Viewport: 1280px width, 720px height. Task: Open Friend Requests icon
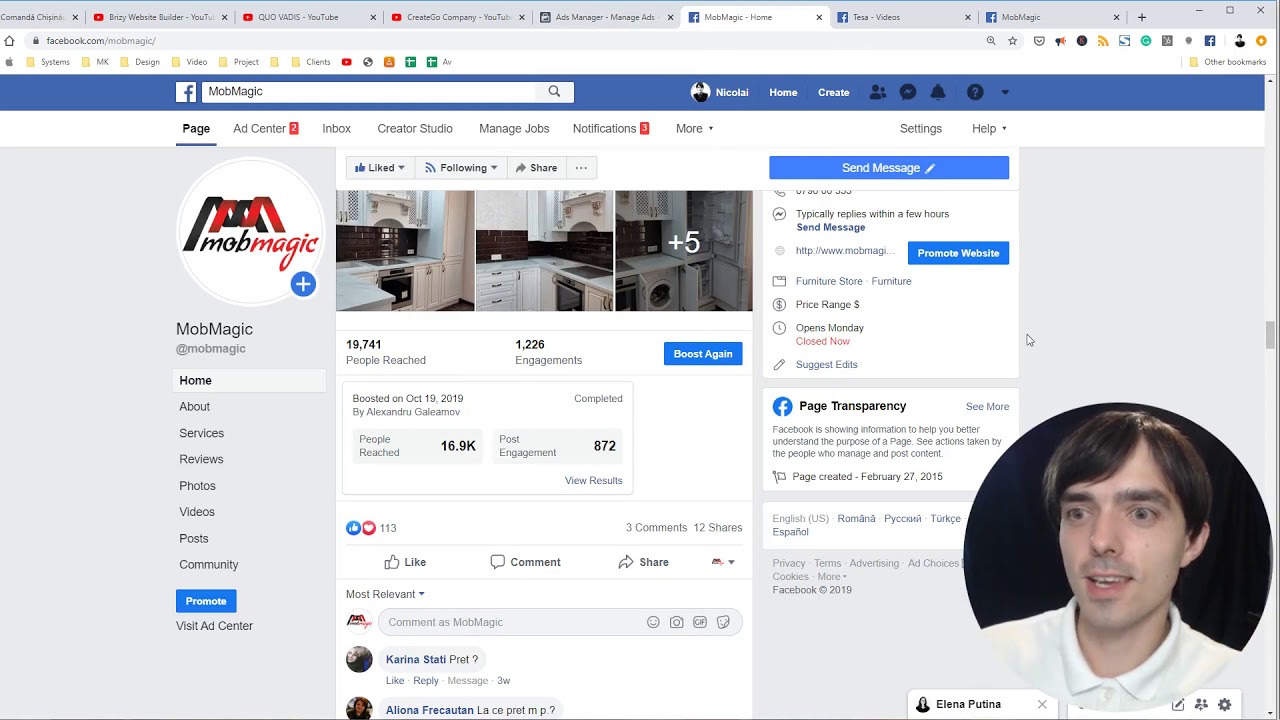point(878,92)
